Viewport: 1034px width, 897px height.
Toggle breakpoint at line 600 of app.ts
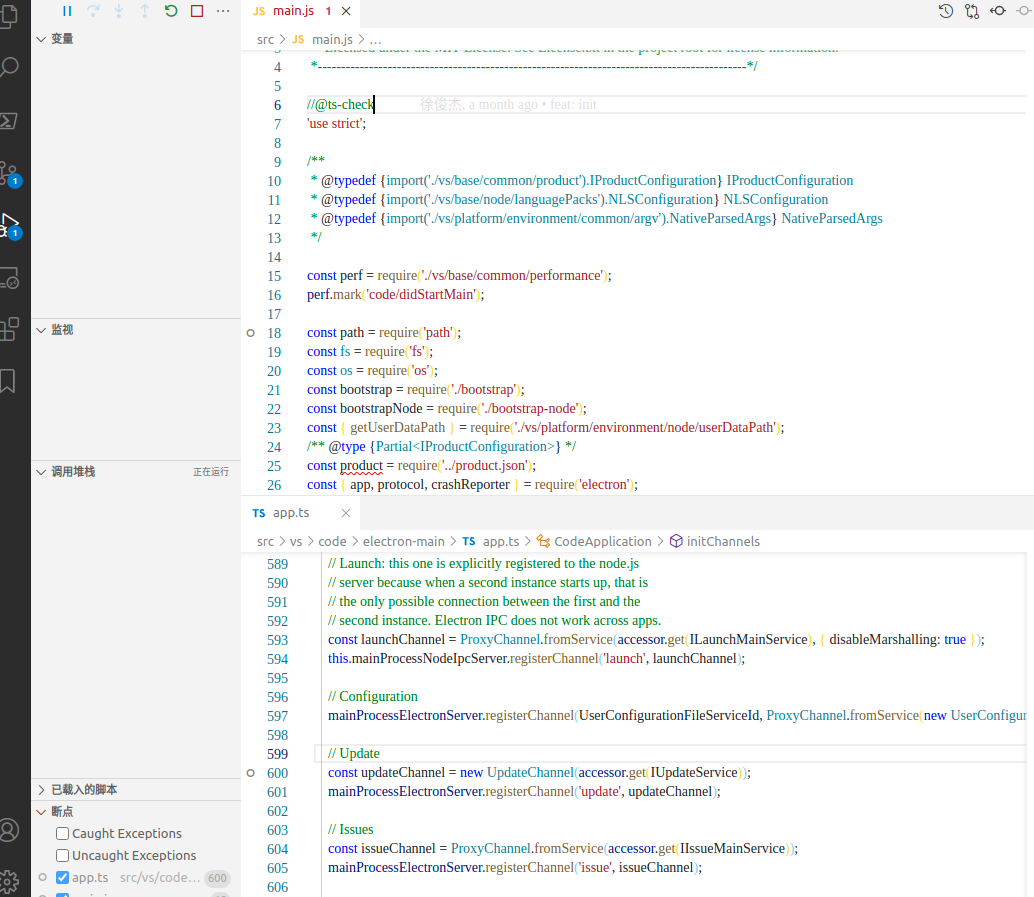251,773
